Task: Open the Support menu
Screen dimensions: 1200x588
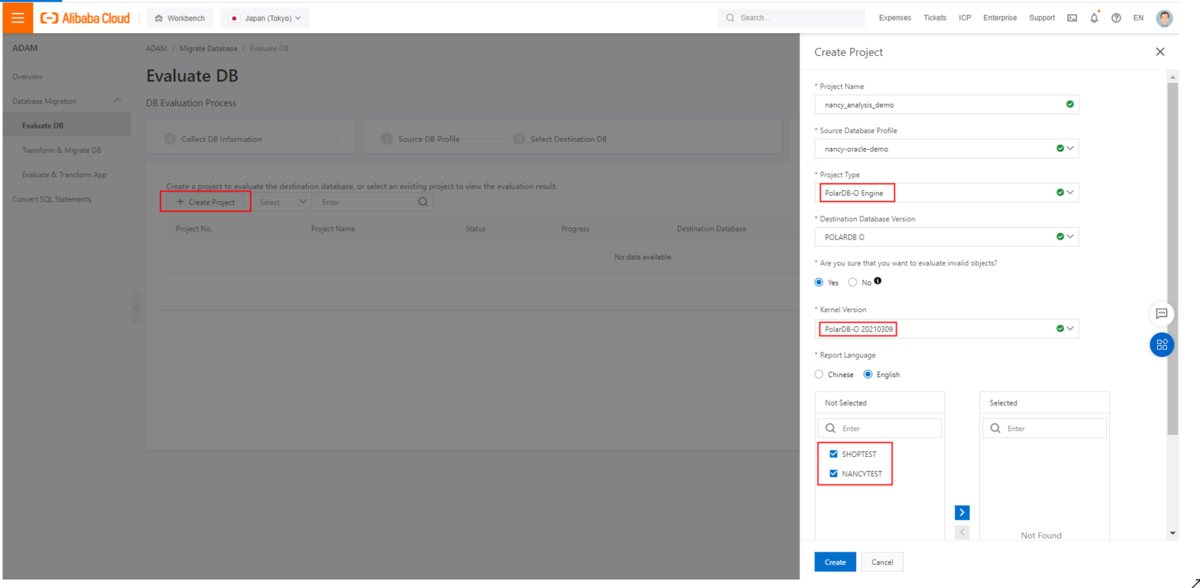Action: (x=1042, y=18)
